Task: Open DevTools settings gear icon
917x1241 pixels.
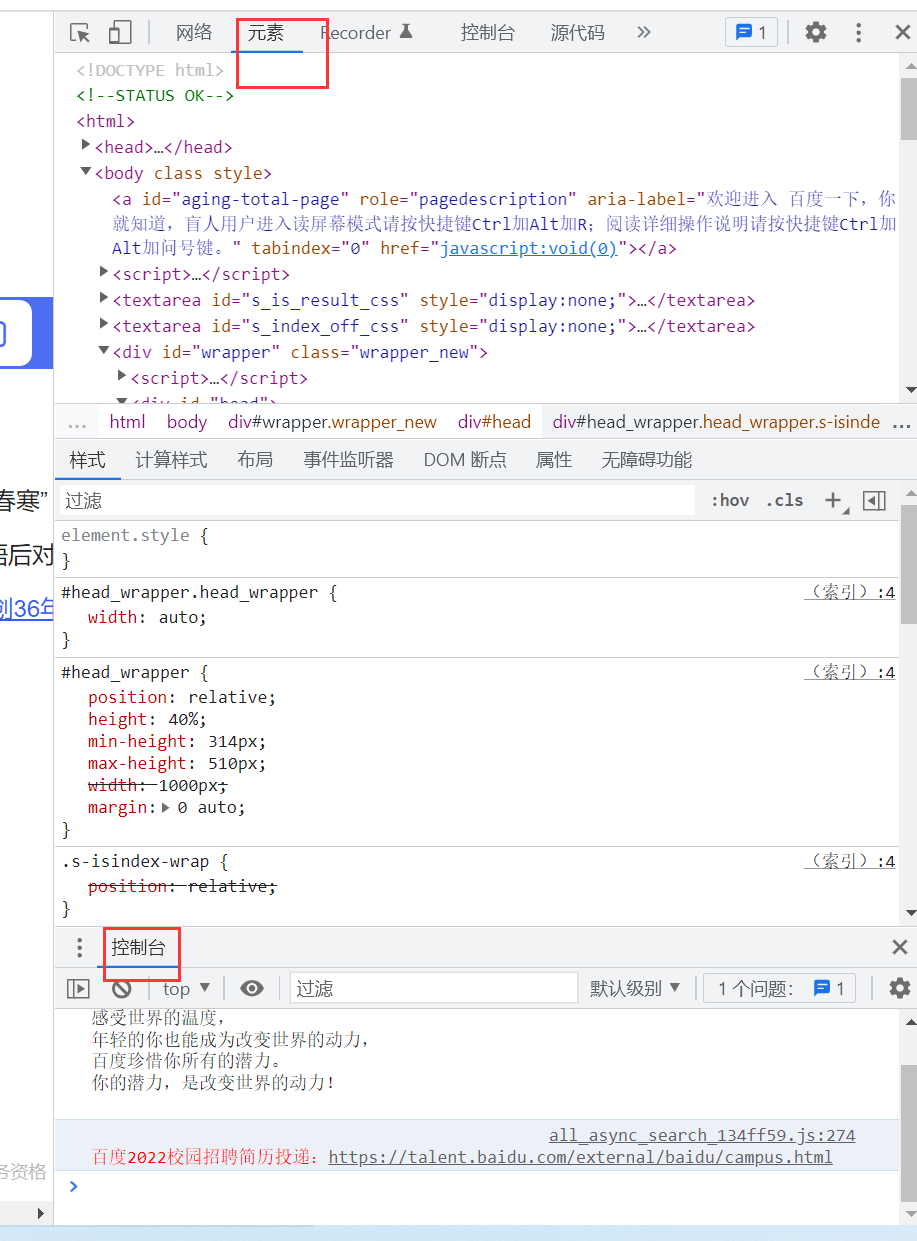Action: click(816, 33)
